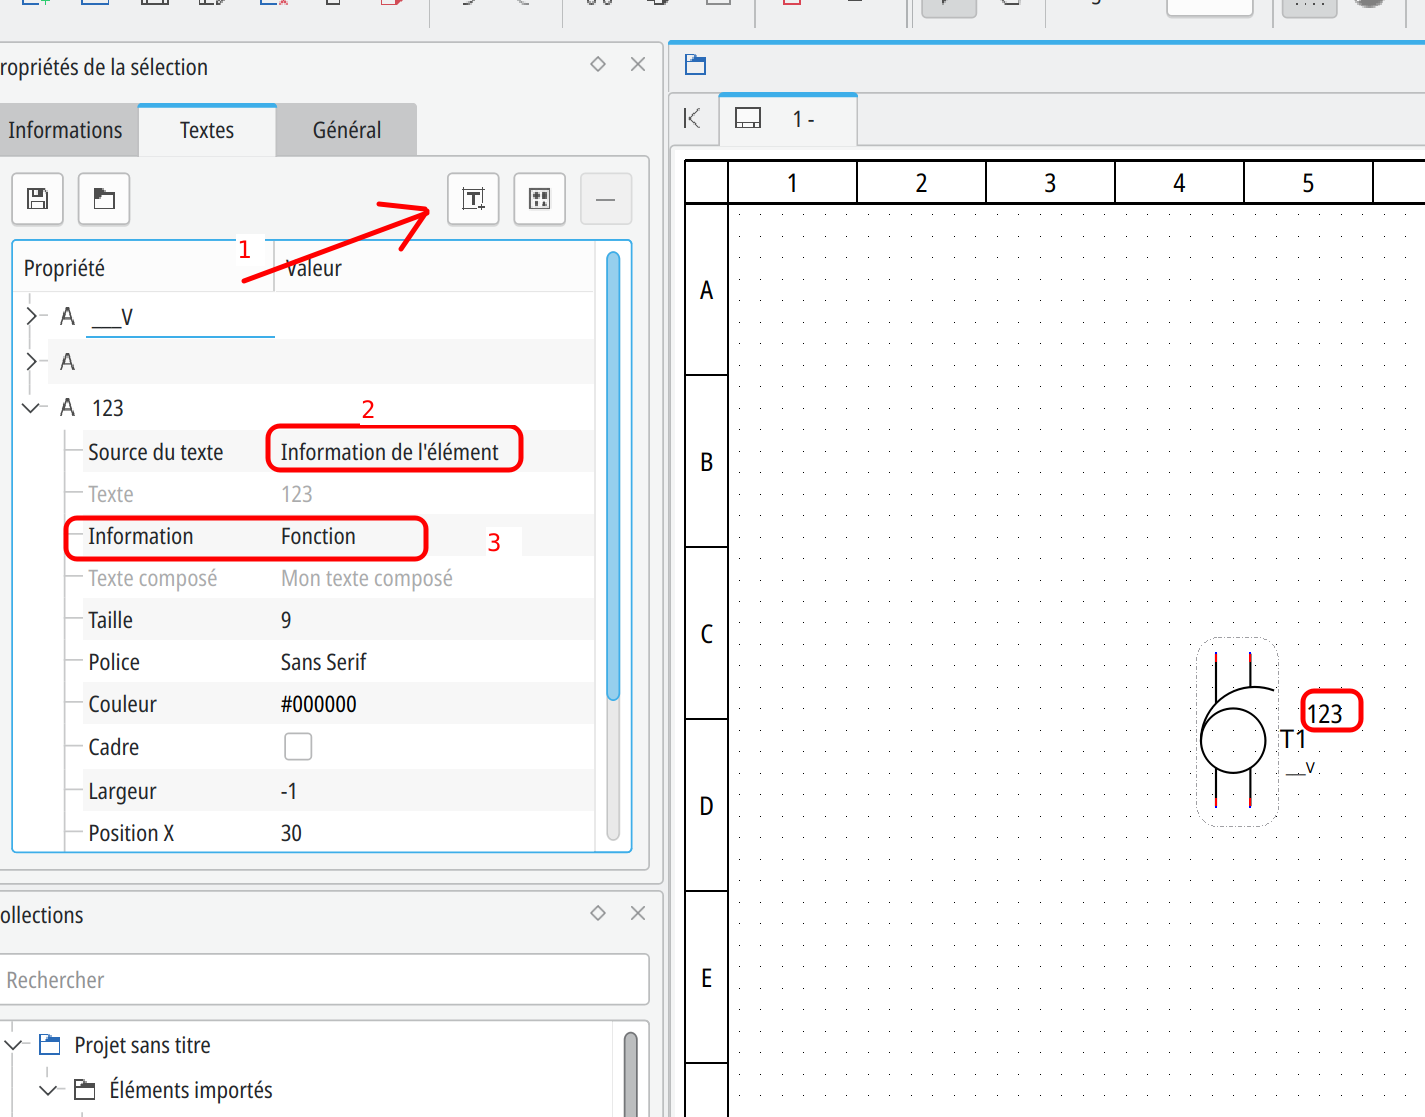Viewport: 1425px width, 1117px height.
Task: Click the Valeur column header
Action: click(x=434, y=268)
